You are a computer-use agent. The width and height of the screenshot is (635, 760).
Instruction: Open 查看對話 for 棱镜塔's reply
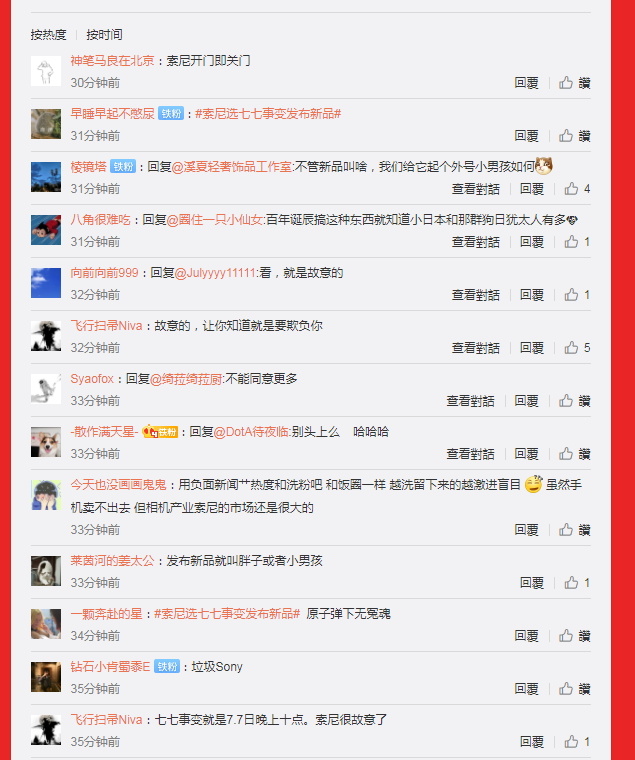tap(476, 189)
